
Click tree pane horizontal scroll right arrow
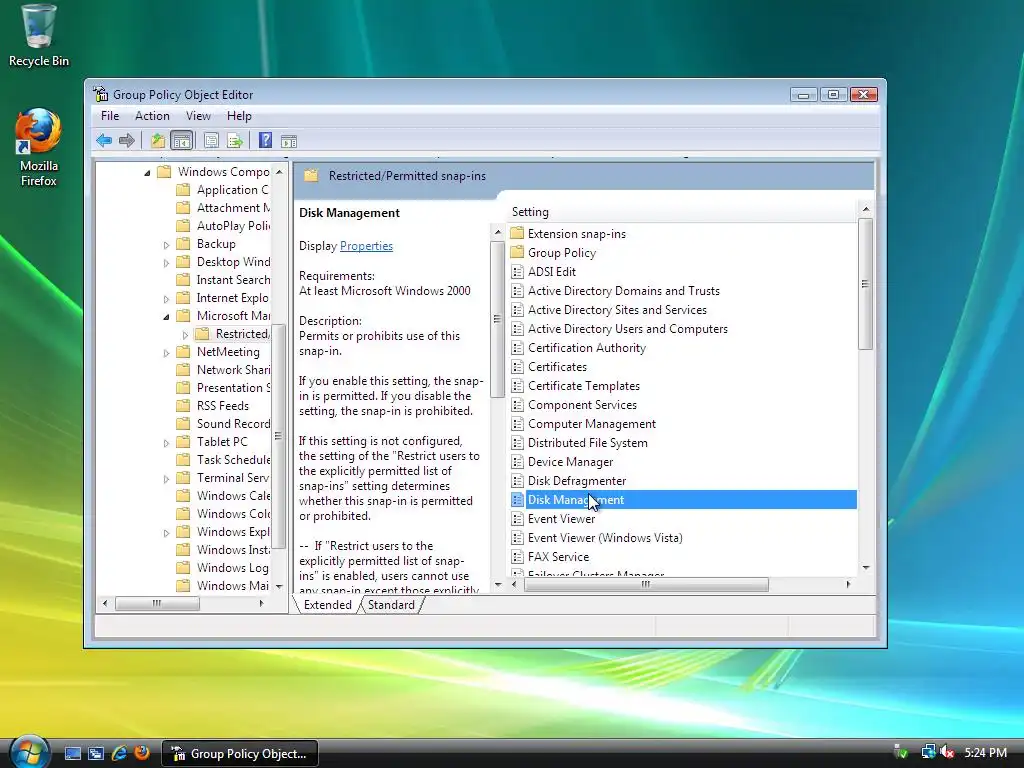[x=262, y=603]
